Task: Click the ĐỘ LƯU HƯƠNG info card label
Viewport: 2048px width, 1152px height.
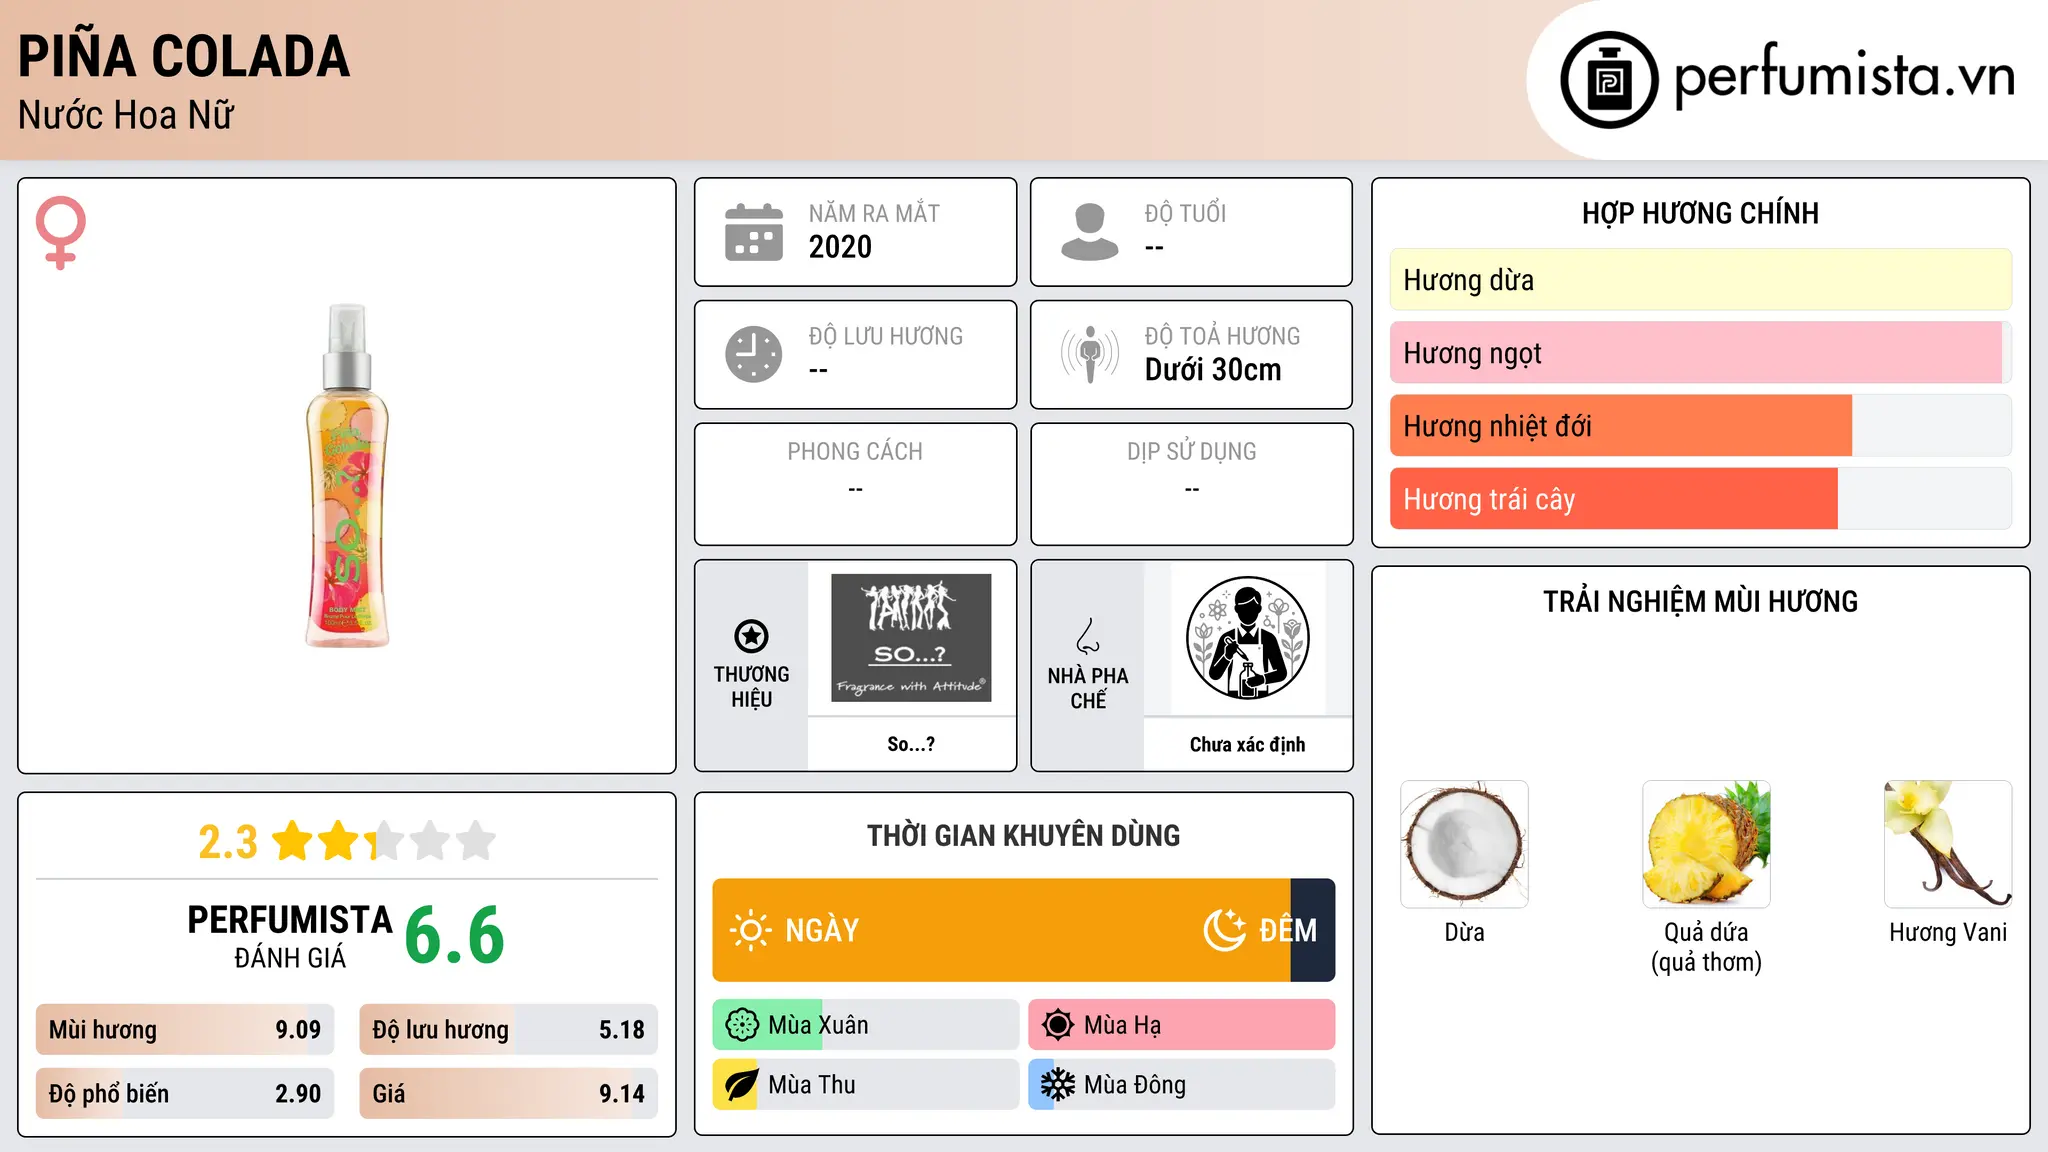Action: point(886,336)
